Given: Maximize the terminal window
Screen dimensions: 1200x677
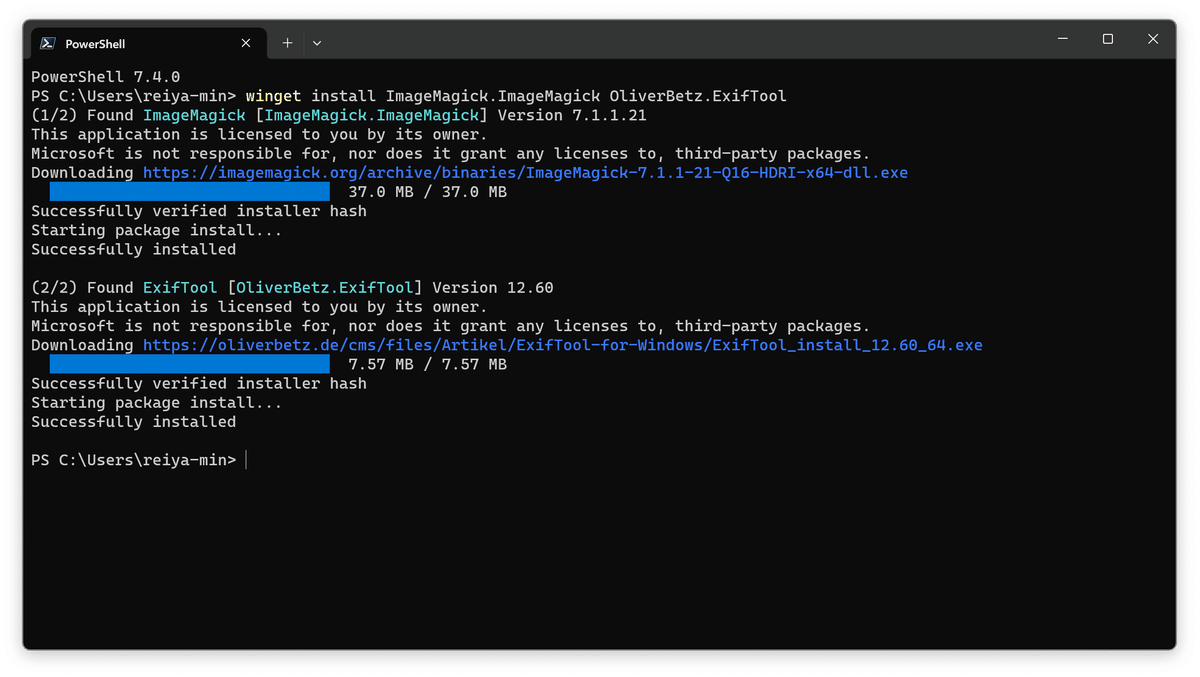Looking at the screenshot, I should [x=1108, y=39].
